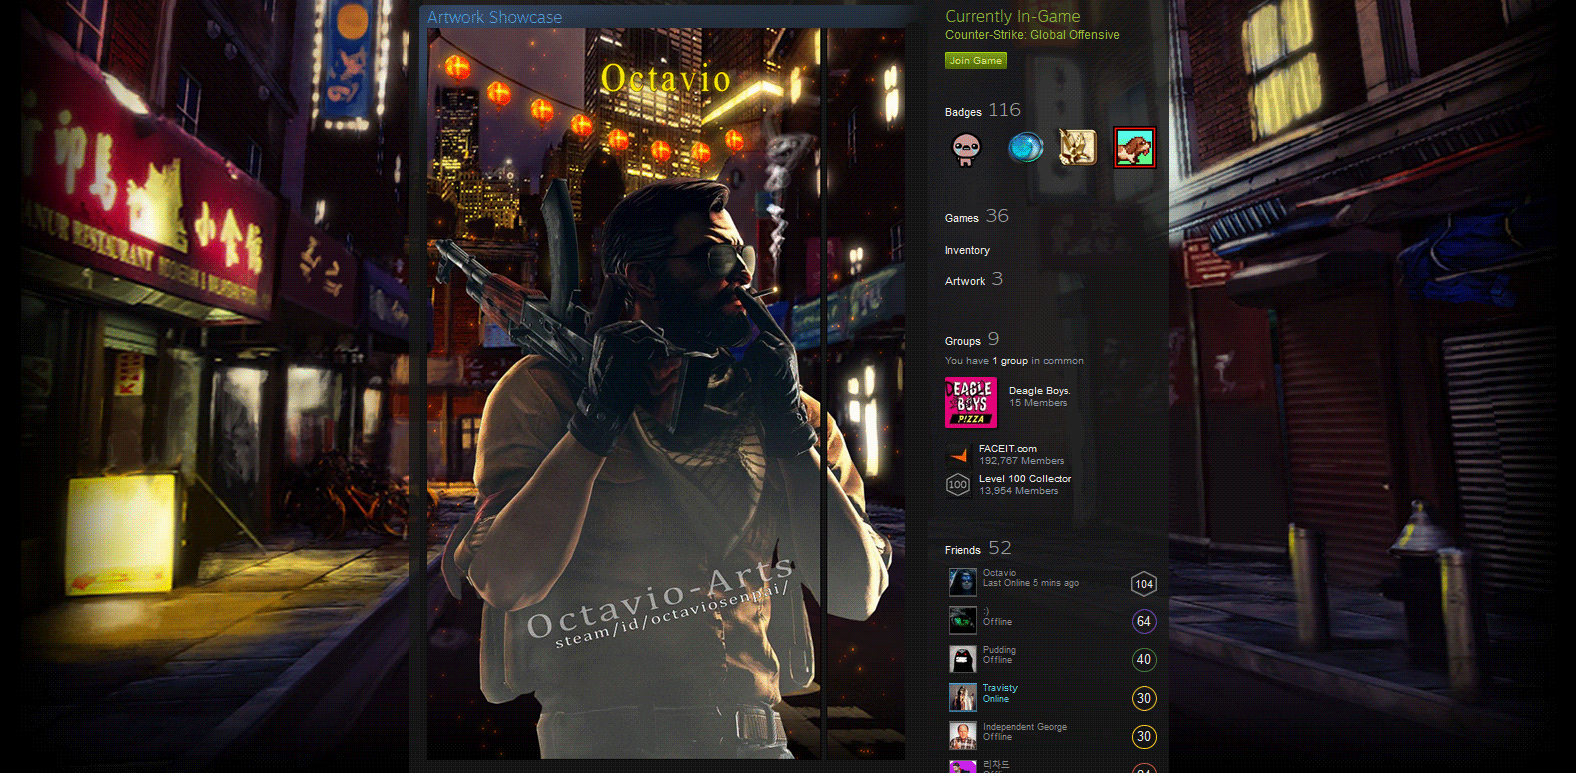
Task: Click the '1 group' in common link
Action: point(1010,361)
